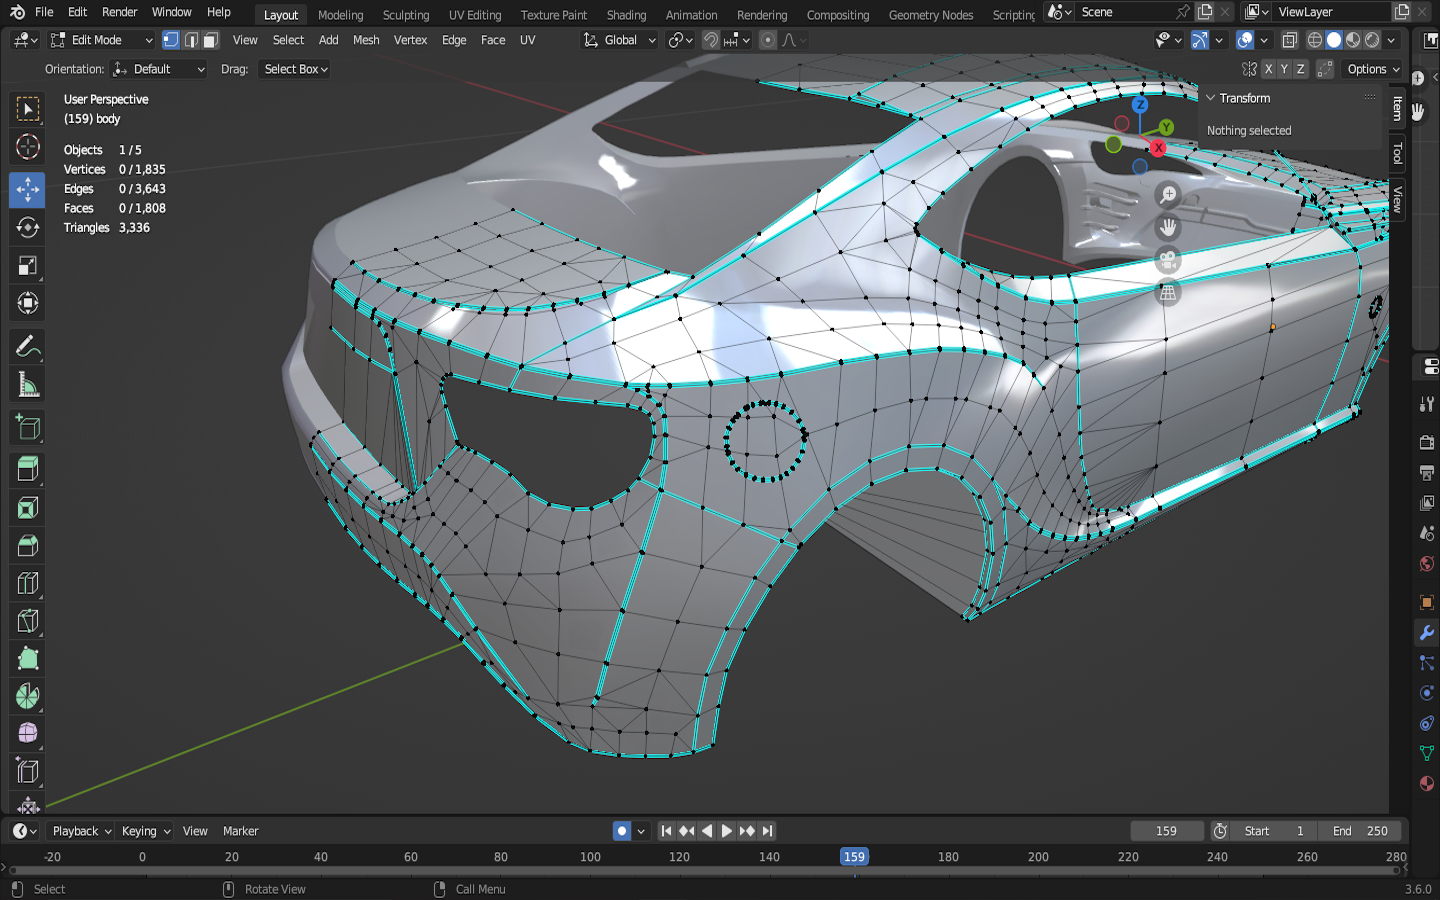Click the viewport pan hand icon
The height and width of the screenshot is (900, 1440).
(1168, 227)
